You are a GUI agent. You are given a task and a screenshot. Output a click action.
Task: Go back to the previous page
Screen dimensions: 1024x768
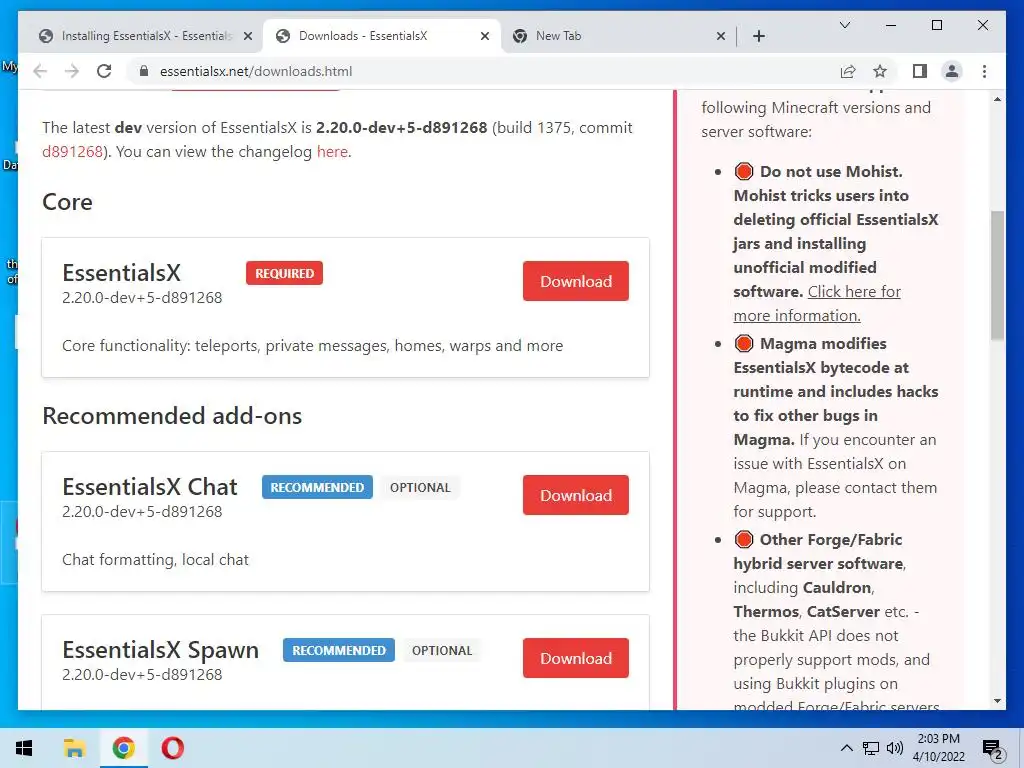click(40, 71)
